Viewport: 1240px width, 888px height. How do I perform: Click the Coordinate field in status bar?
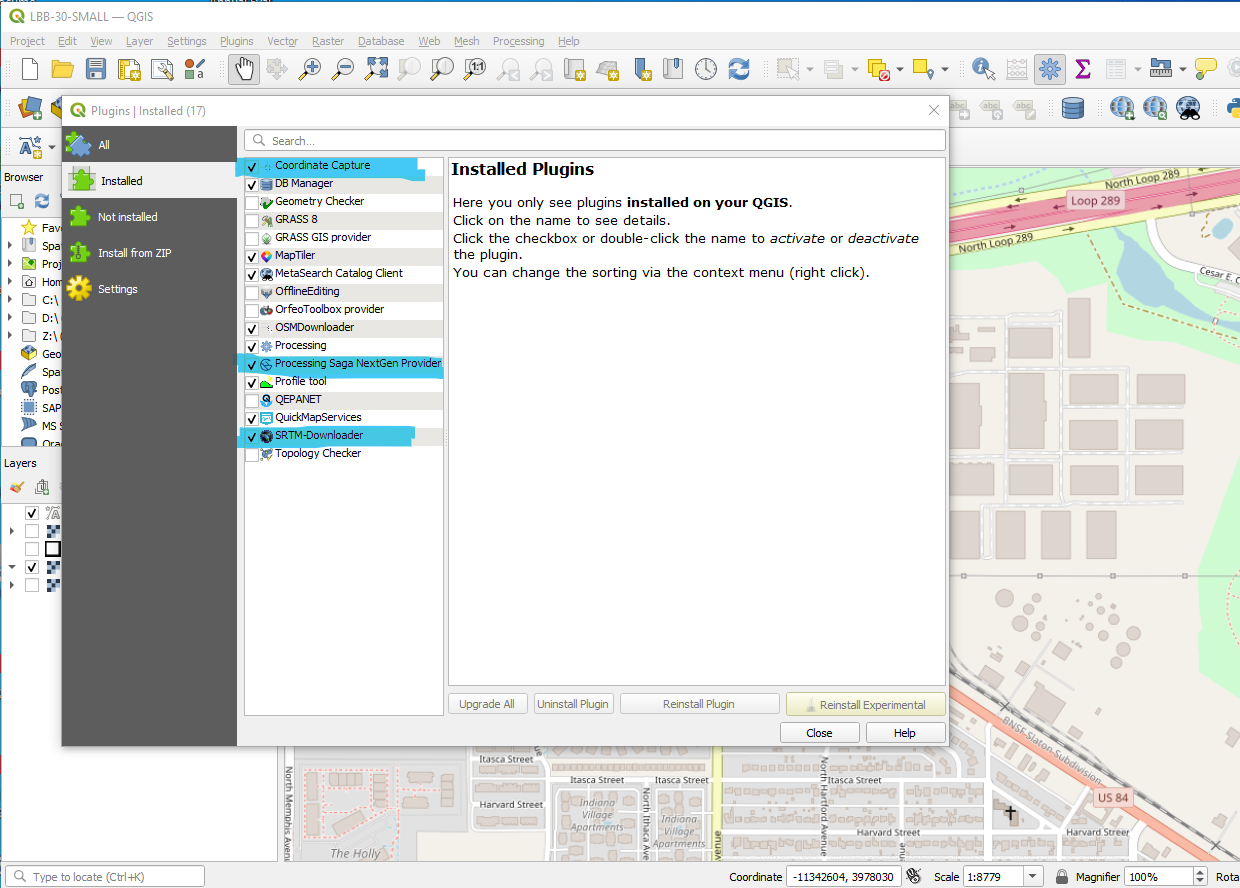(844, 877)
